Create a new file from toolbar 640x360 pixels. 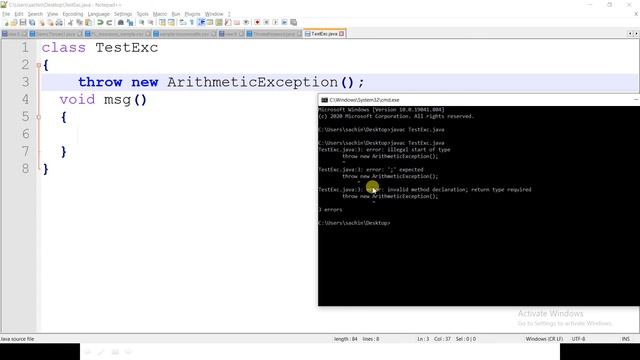[x=6, y=22]
